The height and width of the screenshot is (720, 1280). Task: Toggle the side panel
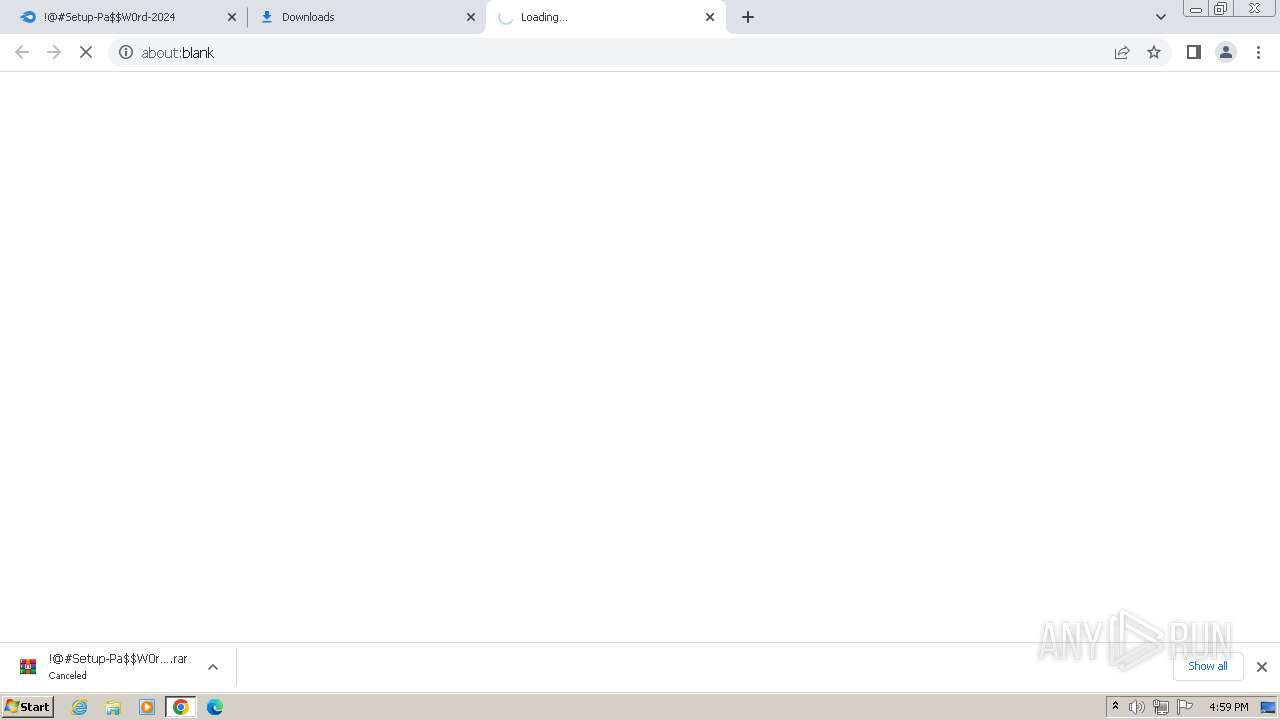pyautogui.click(x=1194, y=52)
